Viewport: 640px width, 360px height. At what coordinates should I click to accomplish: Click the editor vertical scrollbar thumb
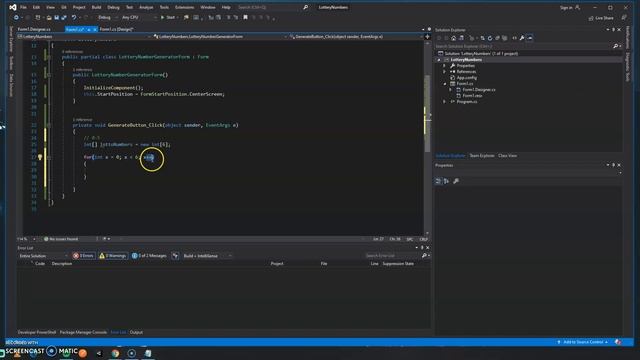pyautogui.click(x=427, y=113)
